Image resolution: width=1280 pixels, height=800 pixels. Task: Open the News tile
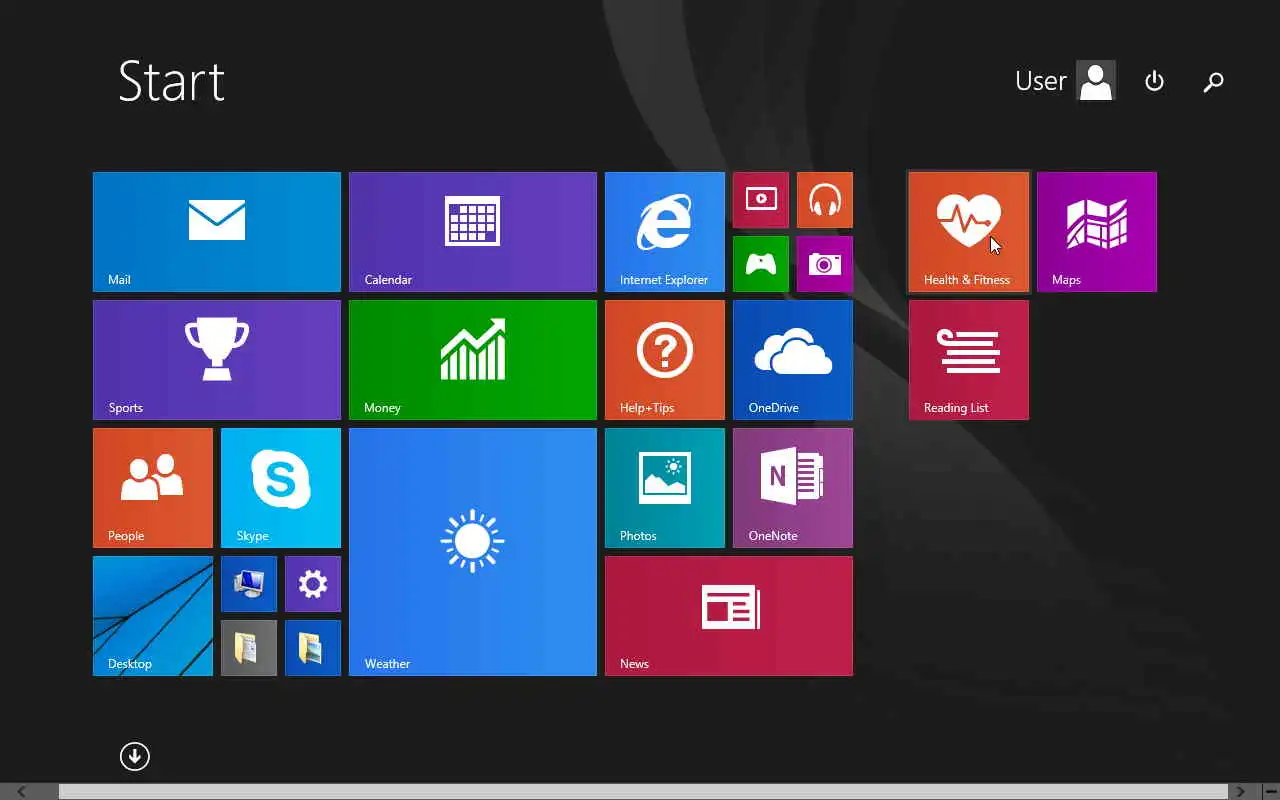tap(729, 616)
